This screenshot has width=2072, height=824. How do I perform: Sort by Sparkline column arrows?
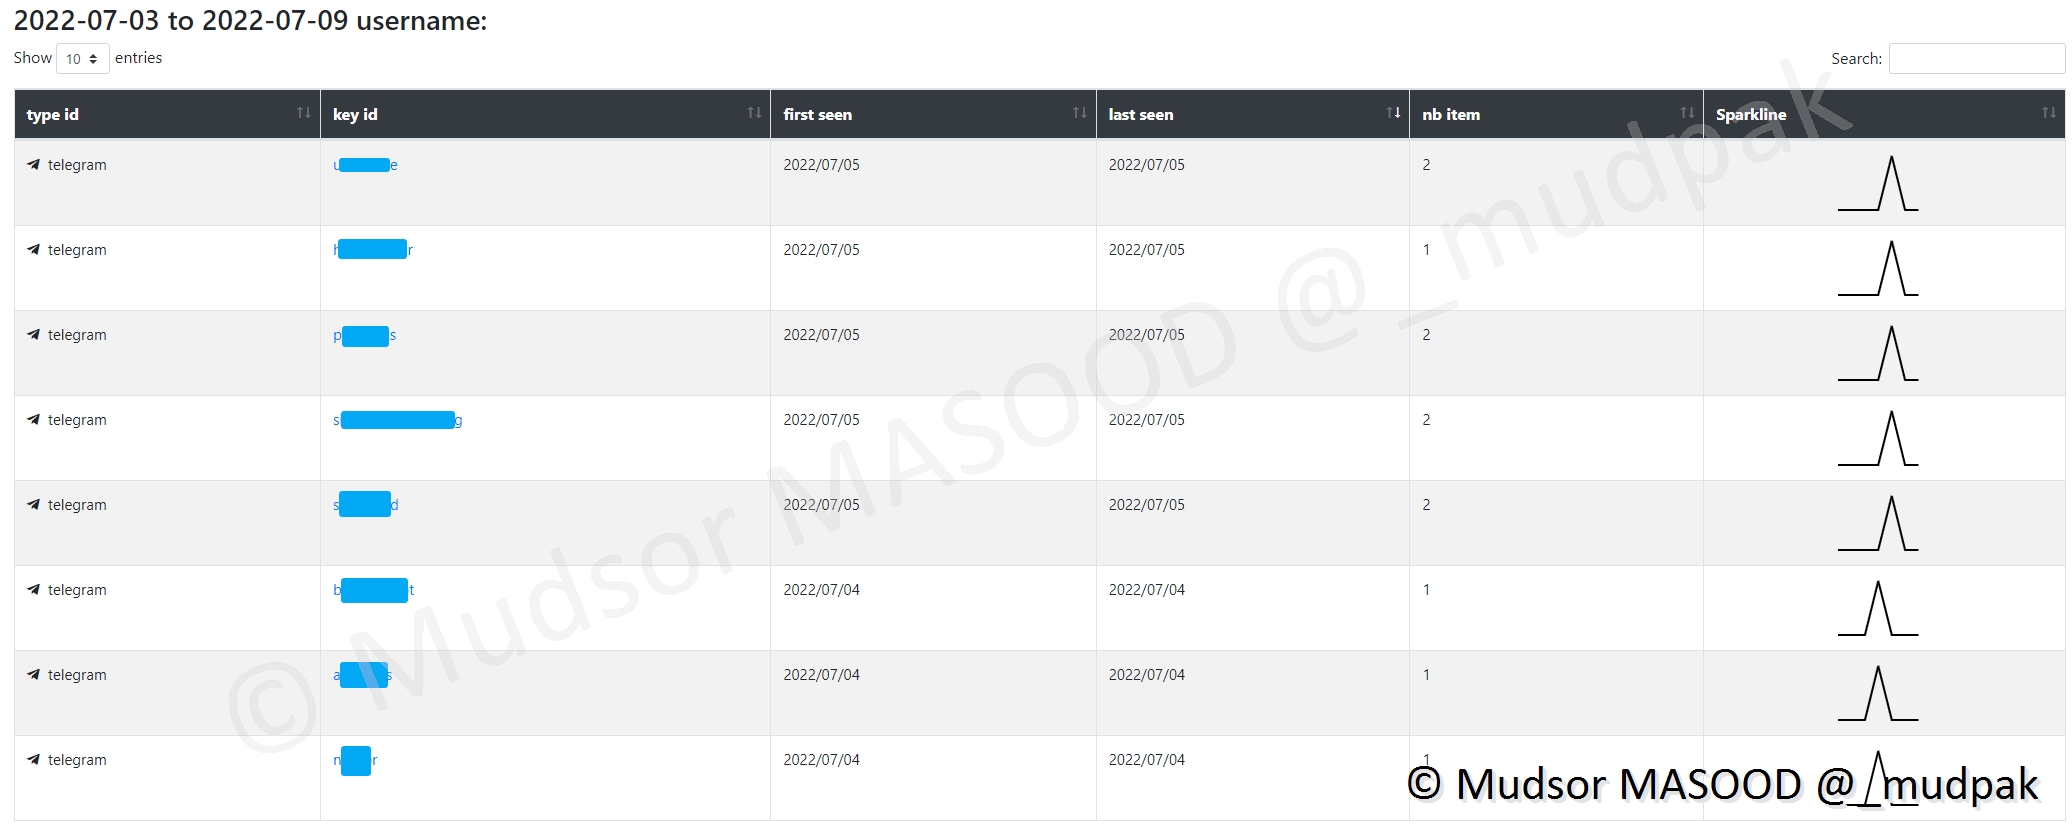click(2049, 113)
